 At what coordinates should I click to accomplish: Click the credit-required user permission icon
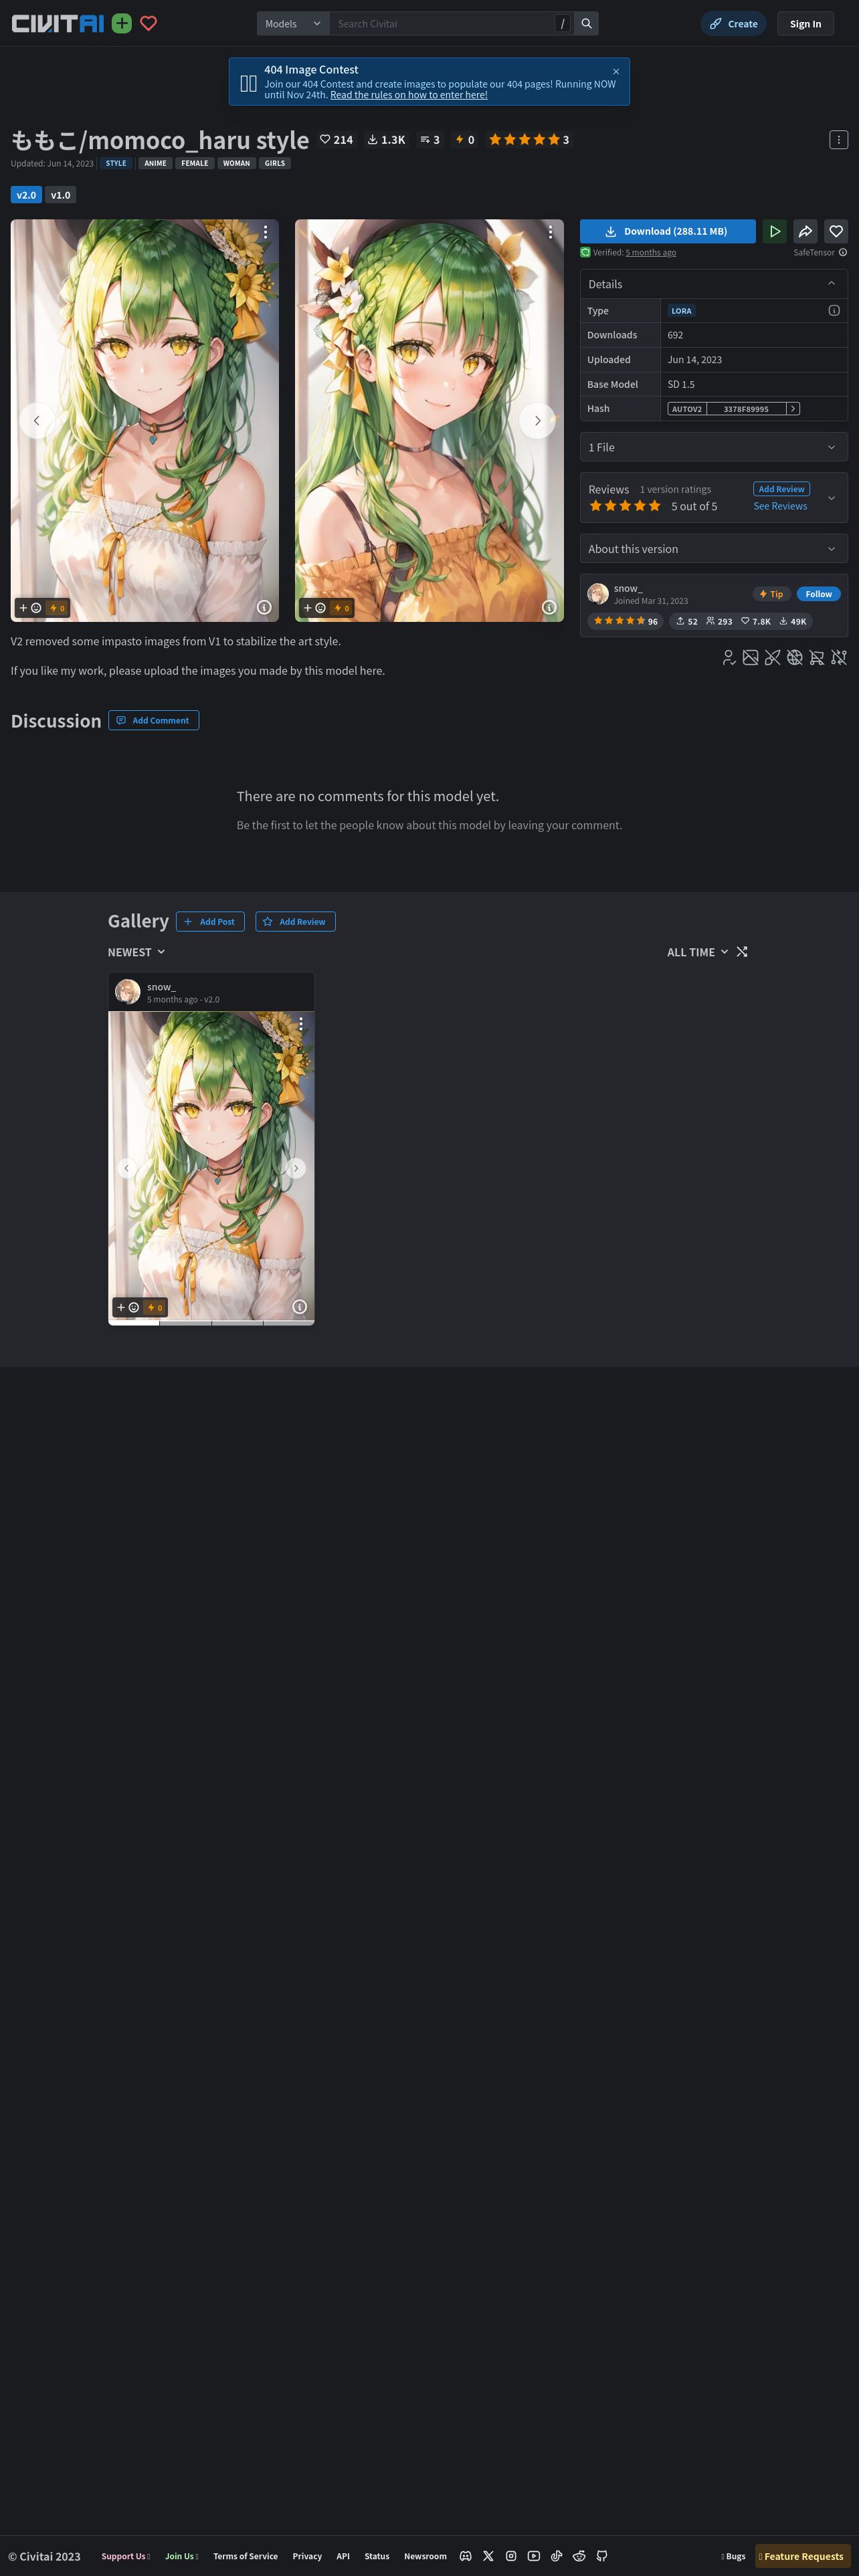tap(729, 657)
